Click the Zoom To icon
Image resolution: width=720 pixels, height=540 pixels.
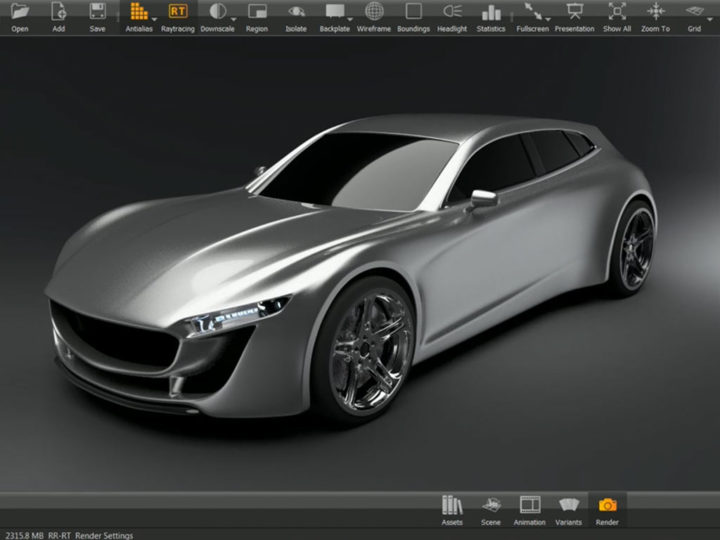[x=655, y=17]
